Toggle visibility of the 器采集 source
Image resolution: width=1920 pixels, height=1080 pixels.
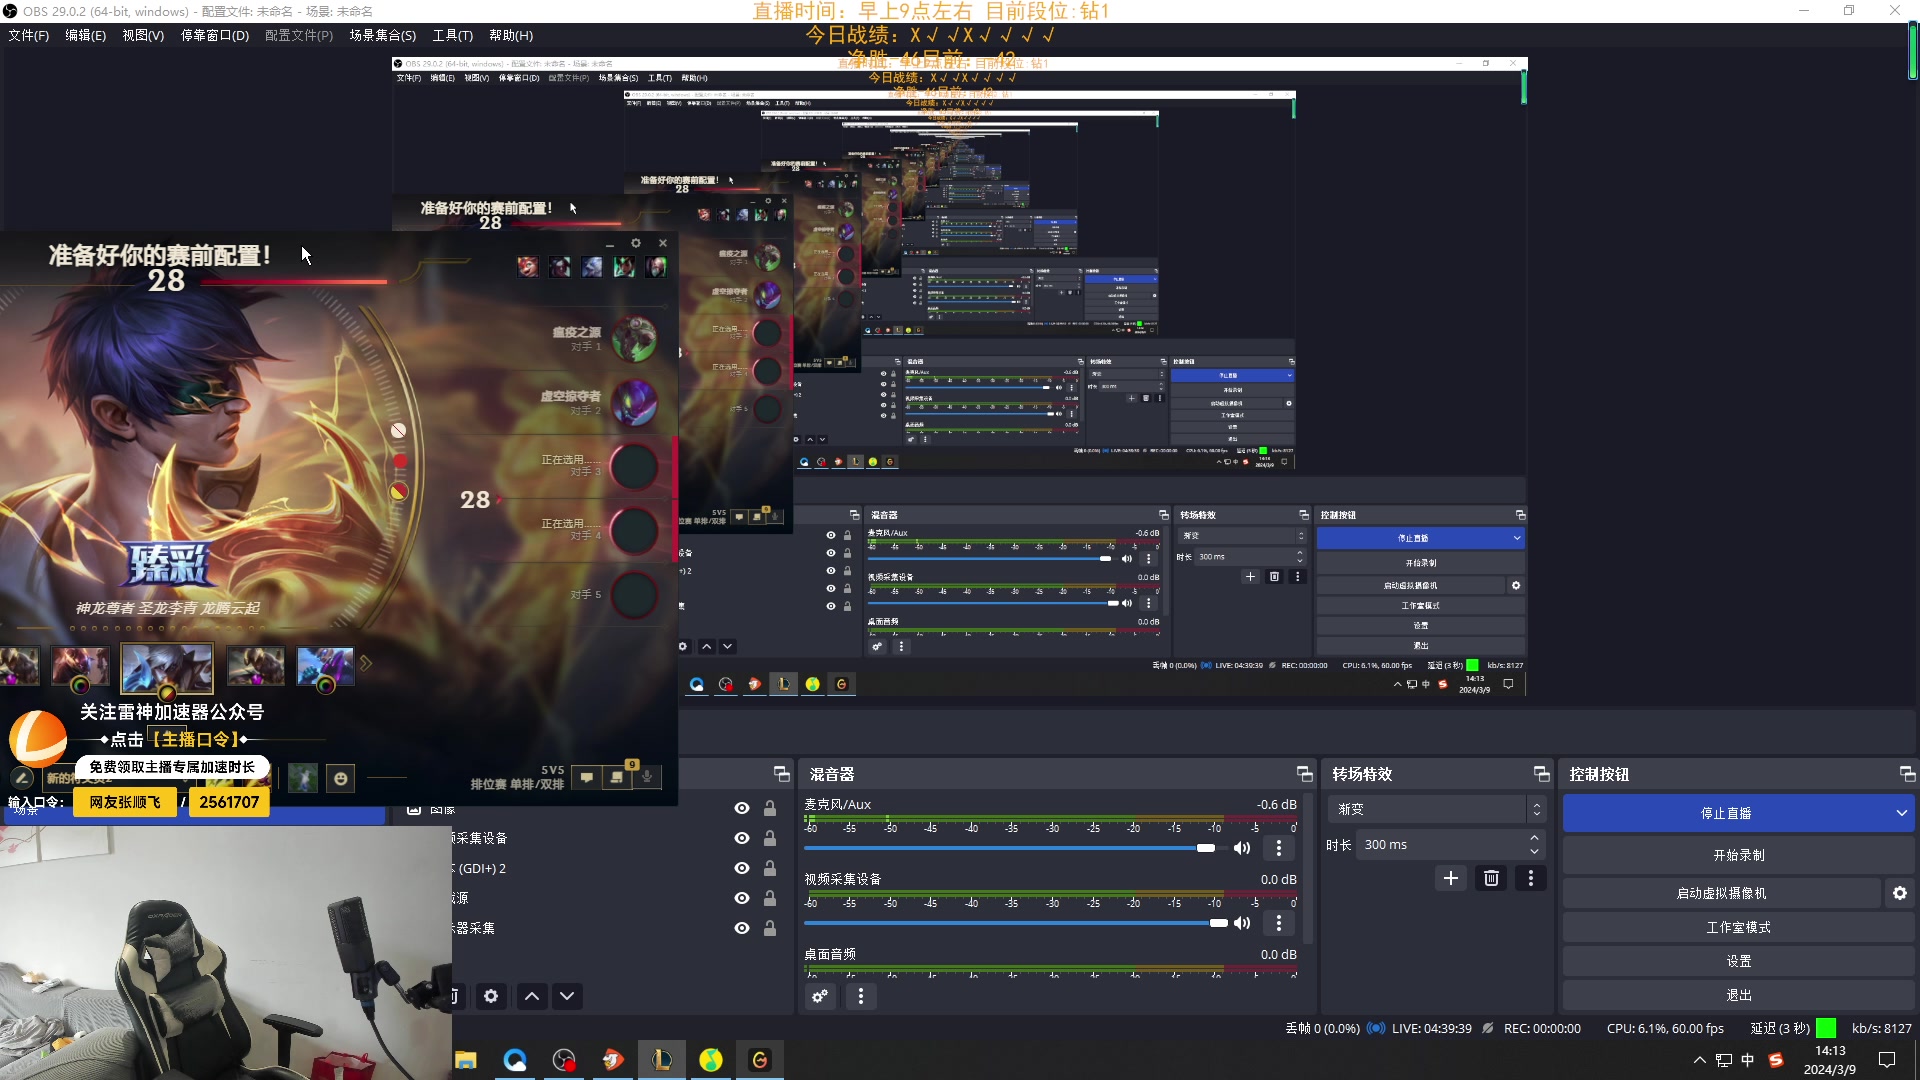tap(741, 928)
